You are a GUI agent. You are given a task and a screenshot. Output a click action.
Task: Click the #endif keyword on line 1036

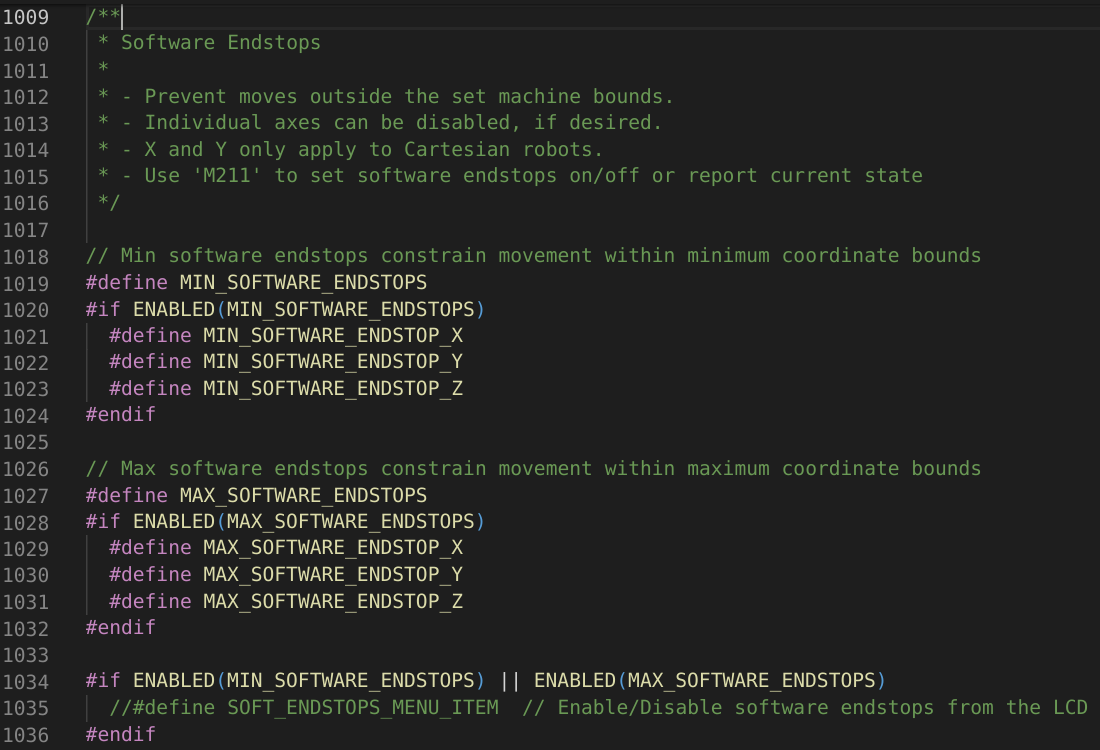[120, 734]
